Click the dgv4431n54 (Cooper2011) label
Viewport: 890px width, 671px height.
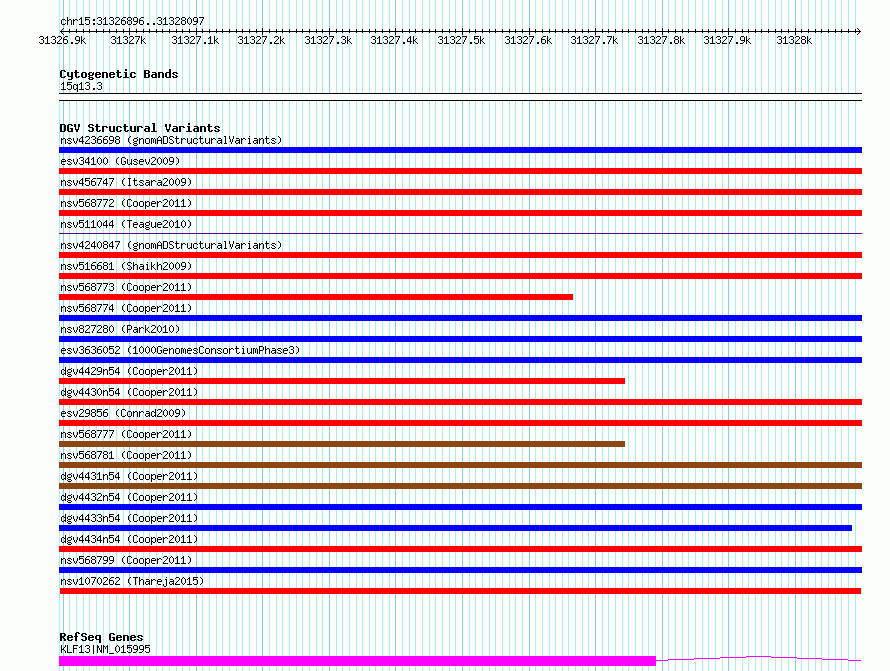point(129,476)
